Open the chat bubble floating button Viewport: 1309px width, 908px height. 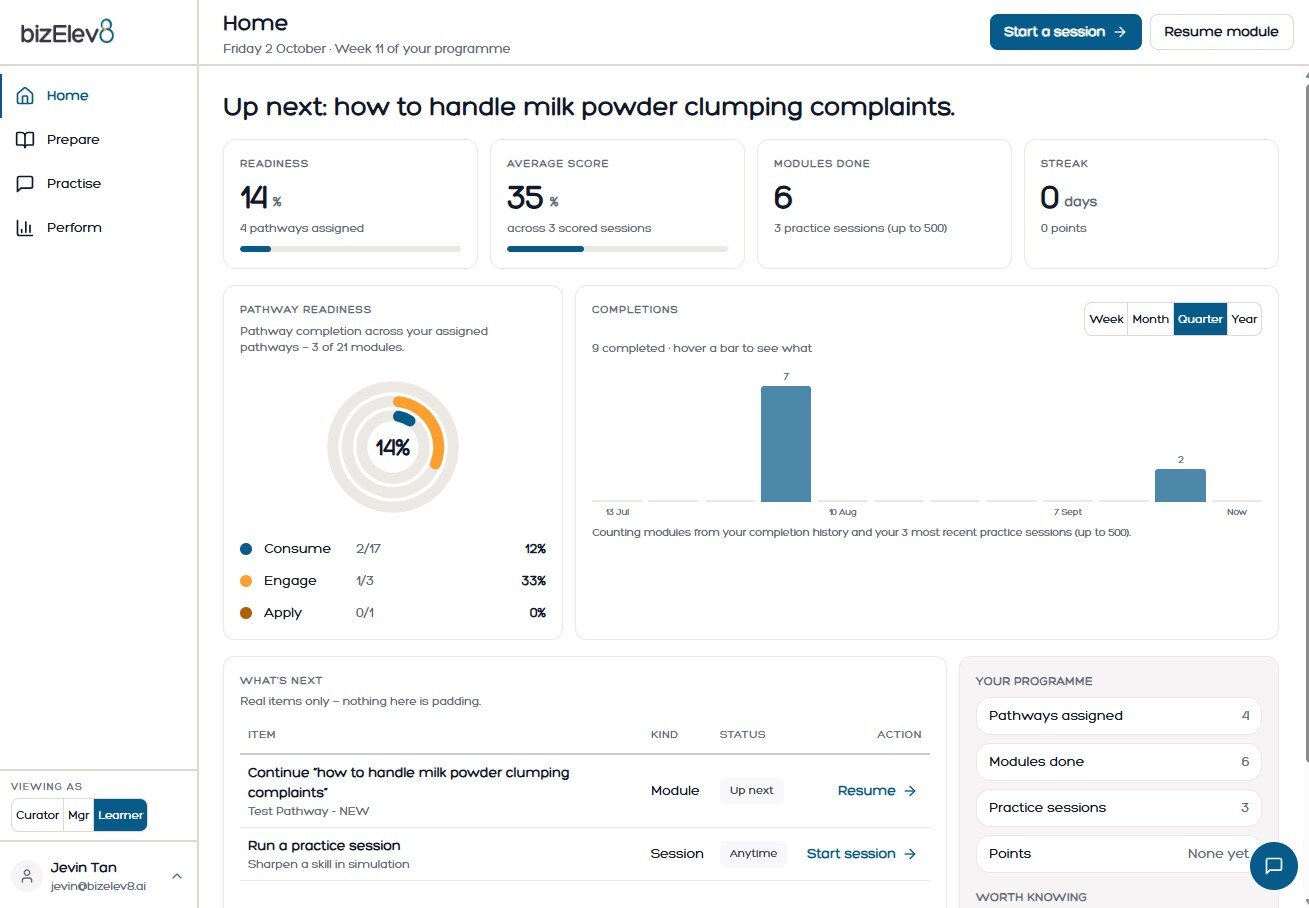click(x=1273, y=865)
